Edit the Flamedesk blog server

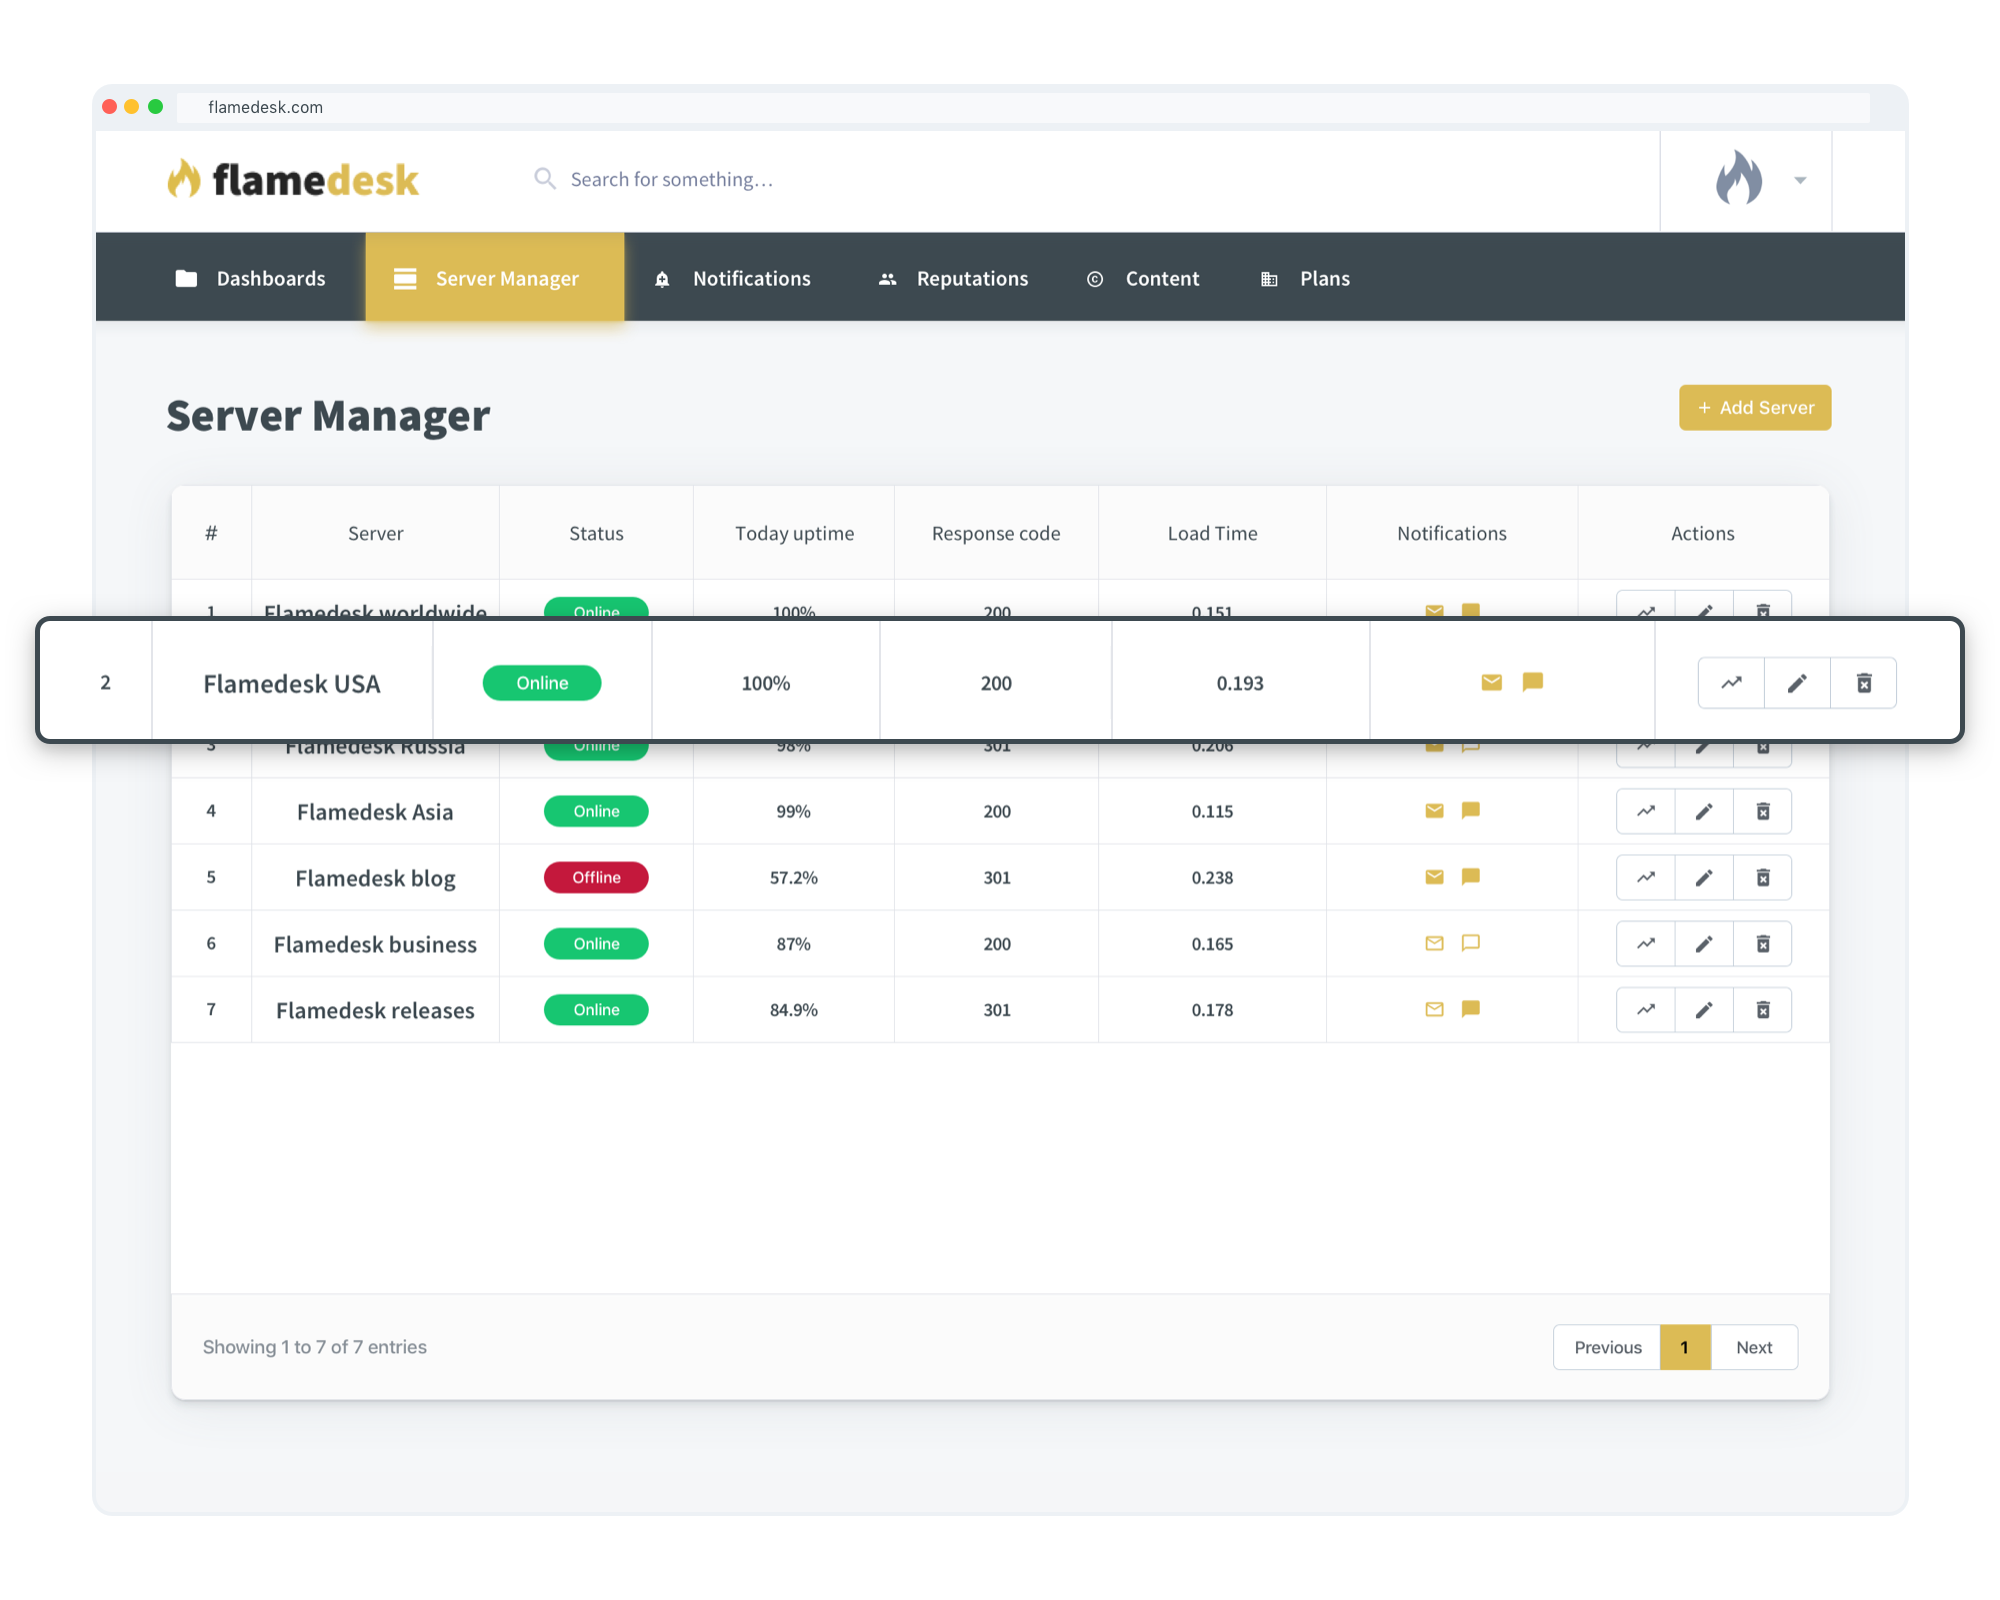(x=1704, y=877)
